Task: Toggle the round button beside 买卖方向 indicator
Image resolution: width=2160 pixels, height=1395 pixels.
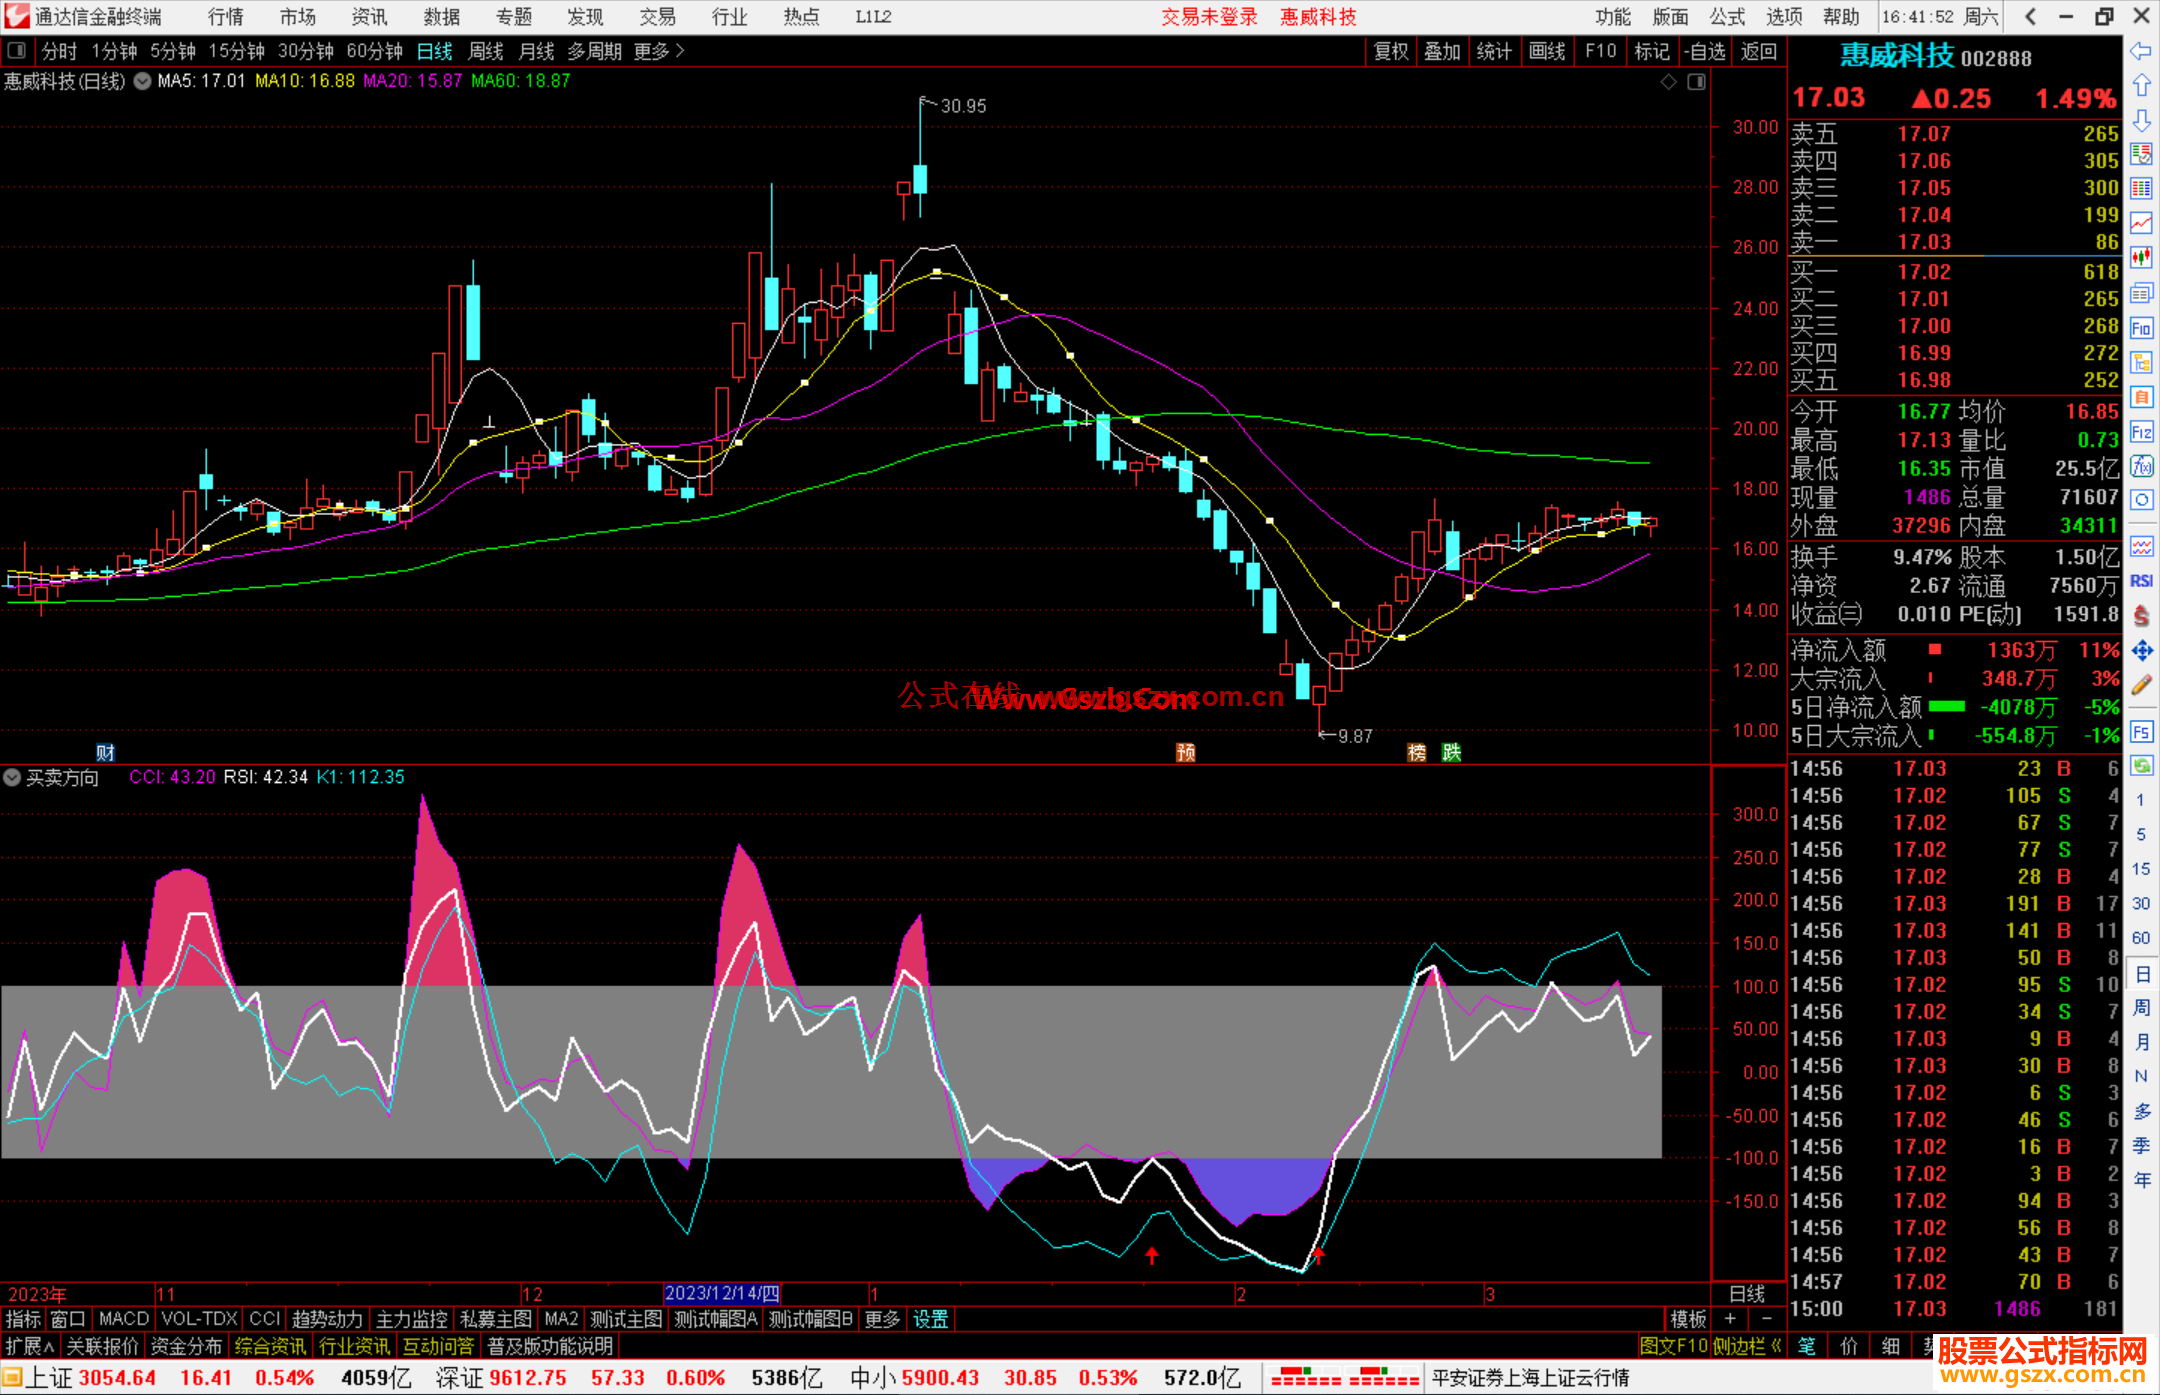Action: point(12,777)
